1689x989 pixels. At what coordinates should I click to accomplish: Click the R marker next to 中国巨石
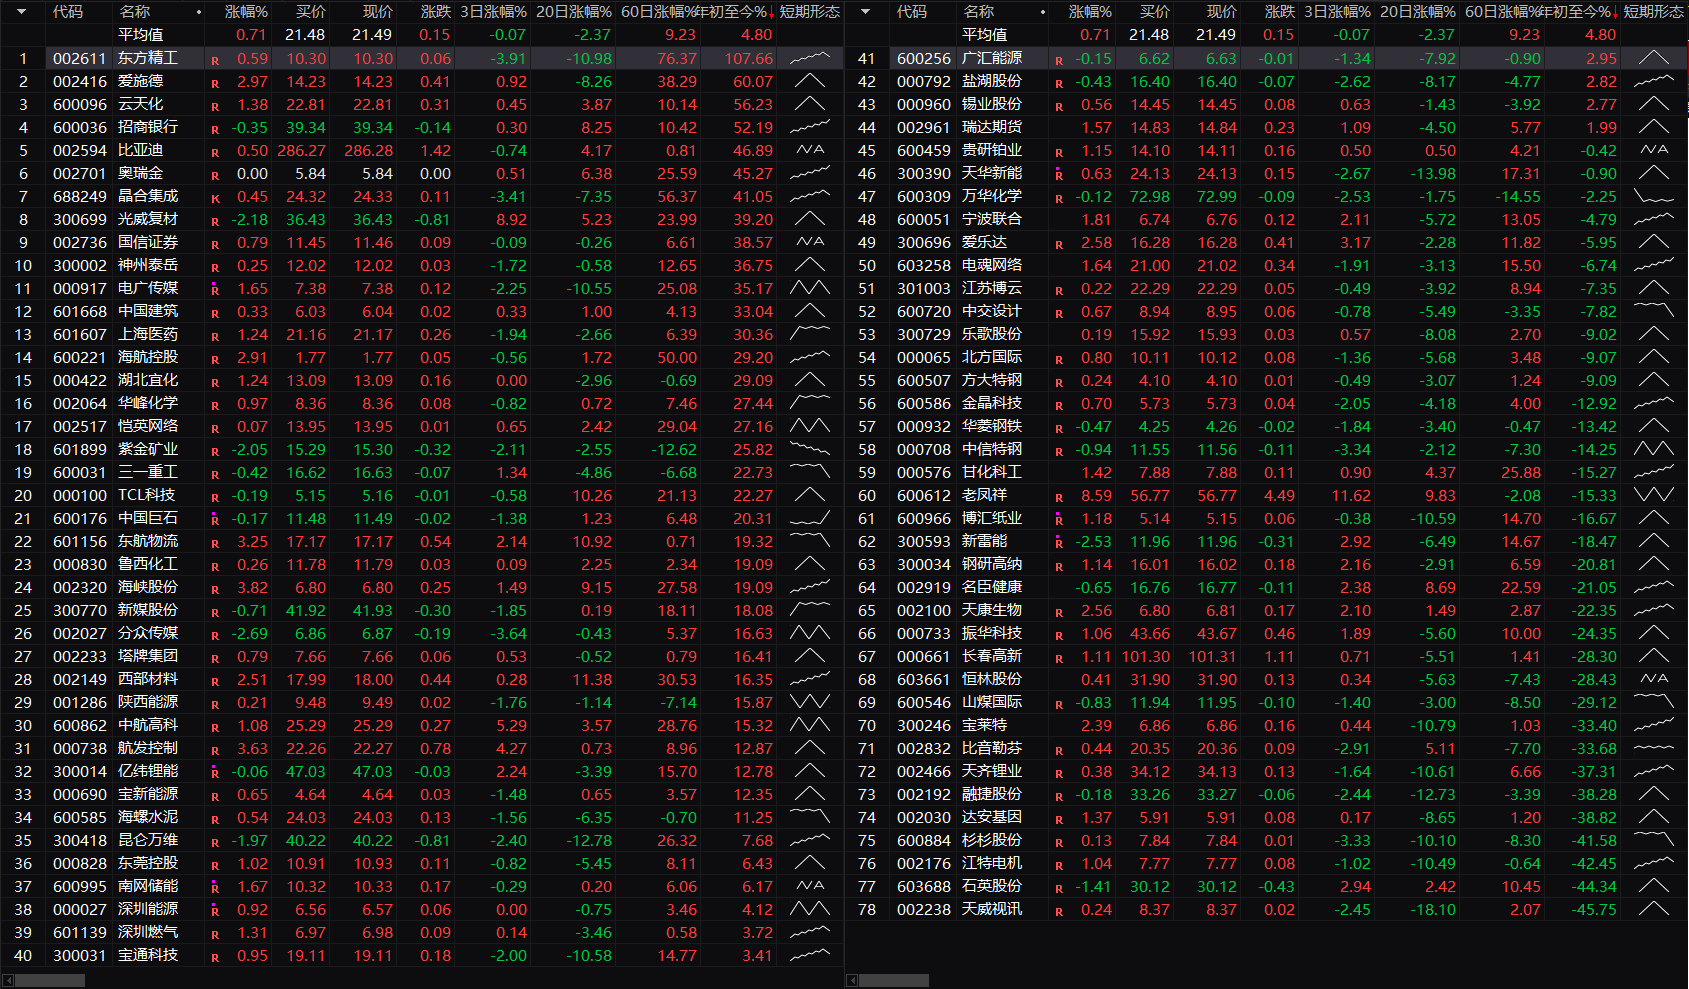[215, 521]
